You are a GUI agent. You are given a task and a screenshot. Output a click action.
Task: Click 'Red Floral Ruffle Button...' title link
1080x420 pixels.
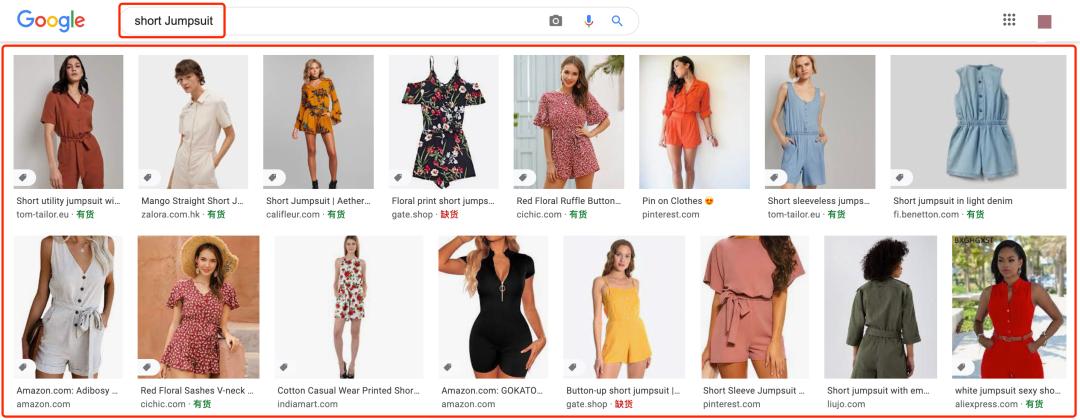tap(569, 201)
